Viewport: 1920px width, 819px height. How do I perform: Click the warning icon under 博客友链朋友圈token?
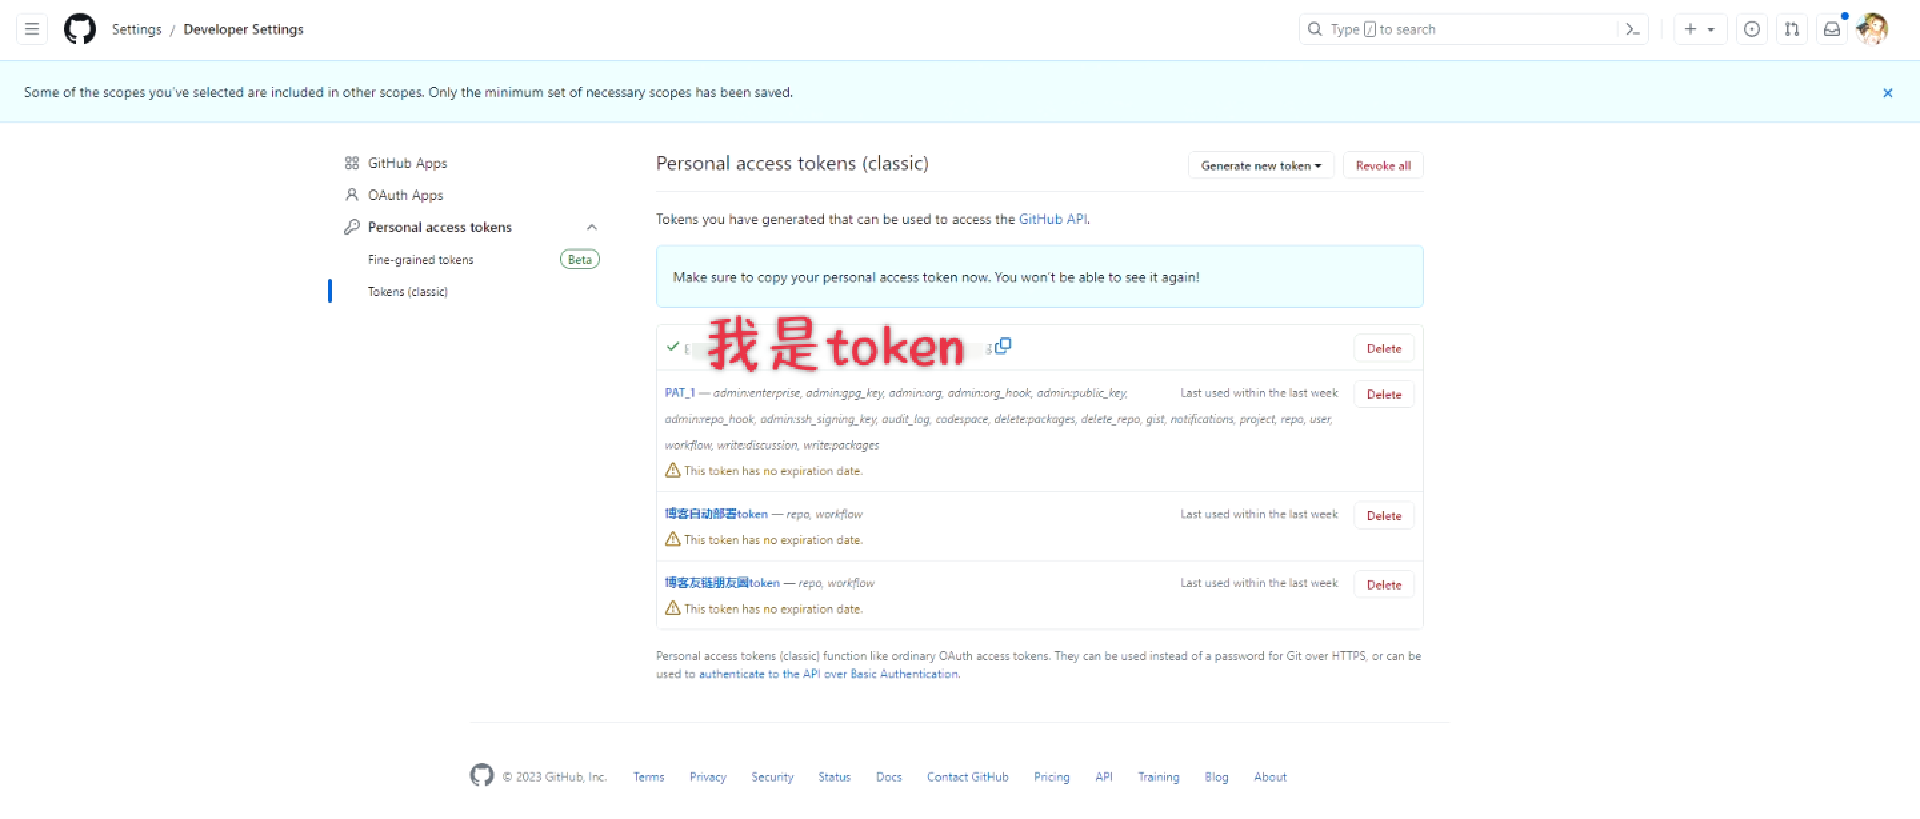[x=673, y=608]
